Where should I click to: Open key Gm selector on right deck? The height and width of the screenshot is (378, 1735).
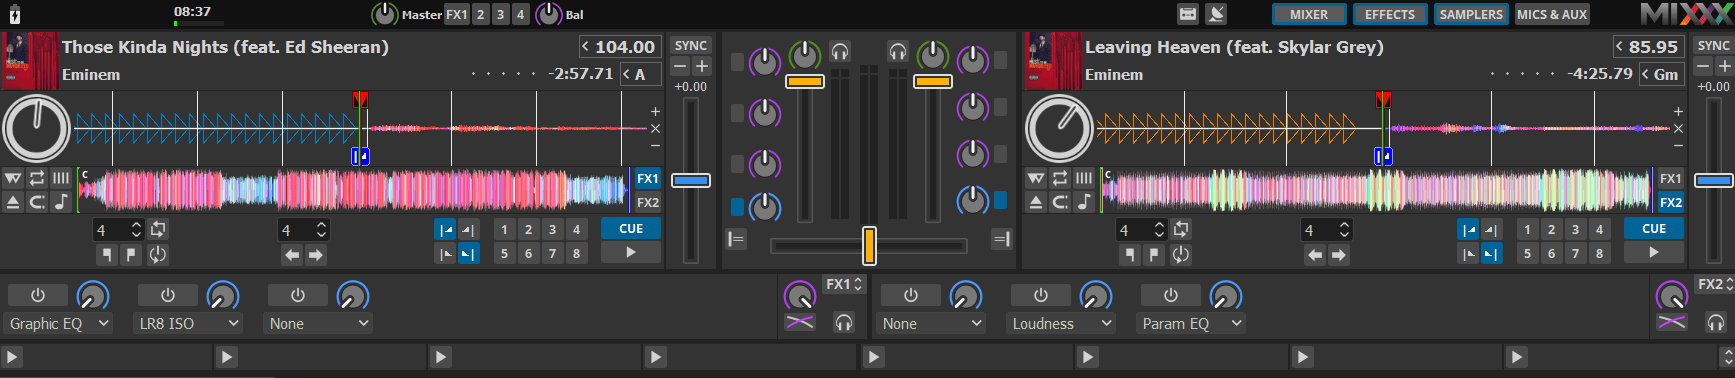1662,74
